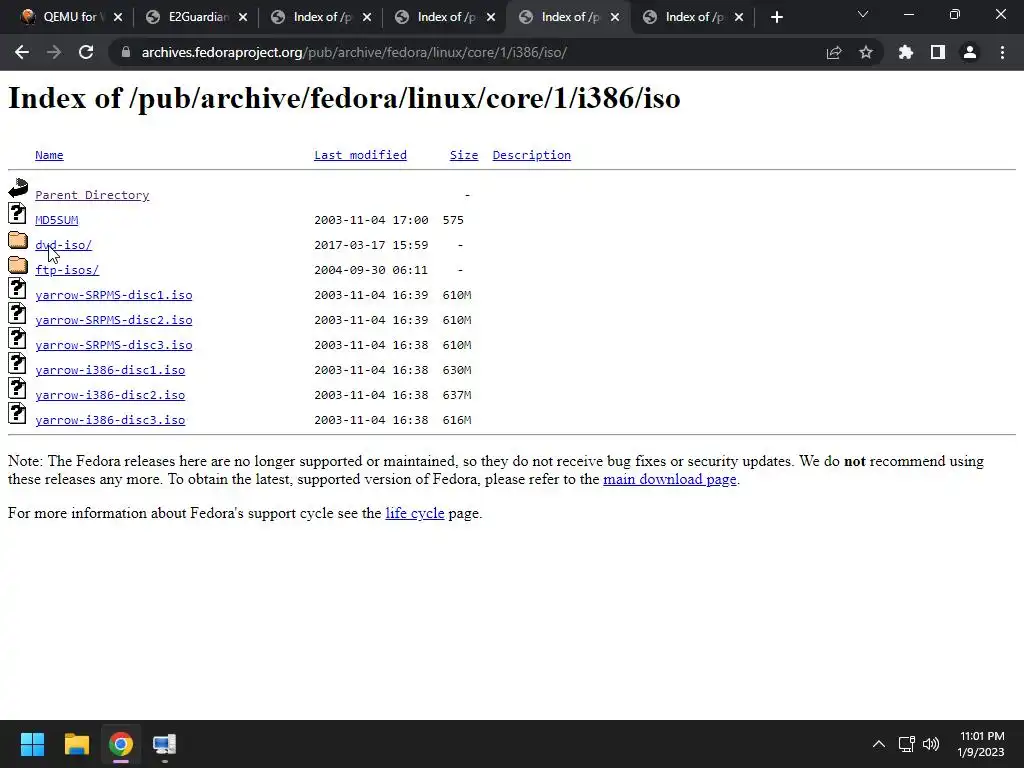The width and height of the screenshot is (1024, 768).
Task: Open the Chrome profile icon
Action: (x=970, y=52)
